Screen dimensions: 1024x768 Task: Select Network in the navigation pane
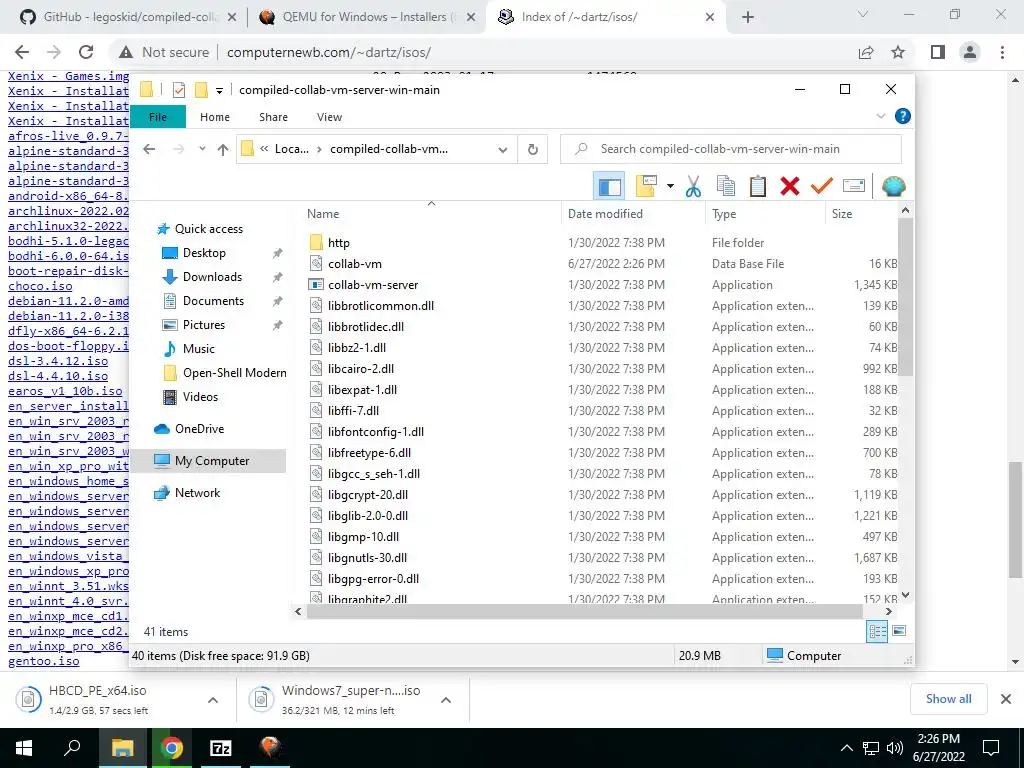[197, 493]
